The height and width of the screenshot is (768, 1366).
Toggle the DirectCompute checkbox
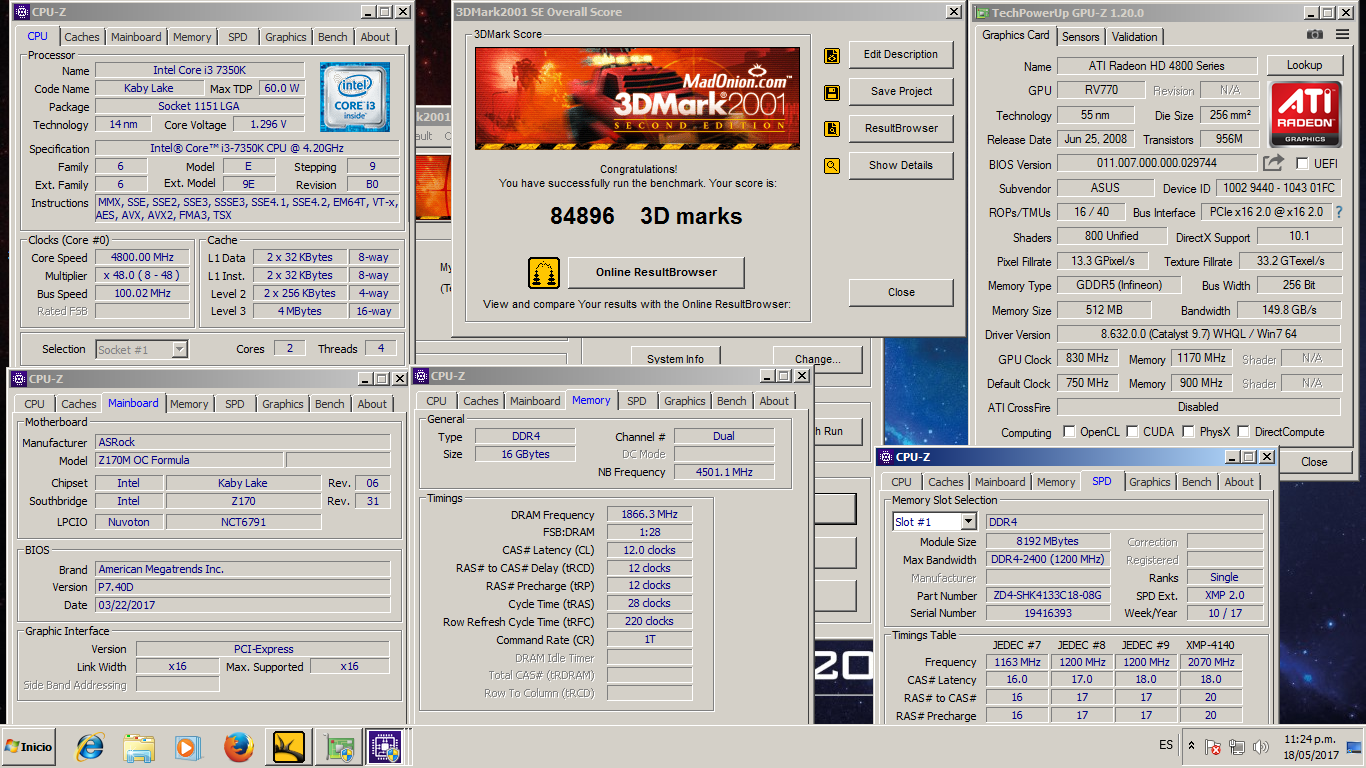(1243, 432)
